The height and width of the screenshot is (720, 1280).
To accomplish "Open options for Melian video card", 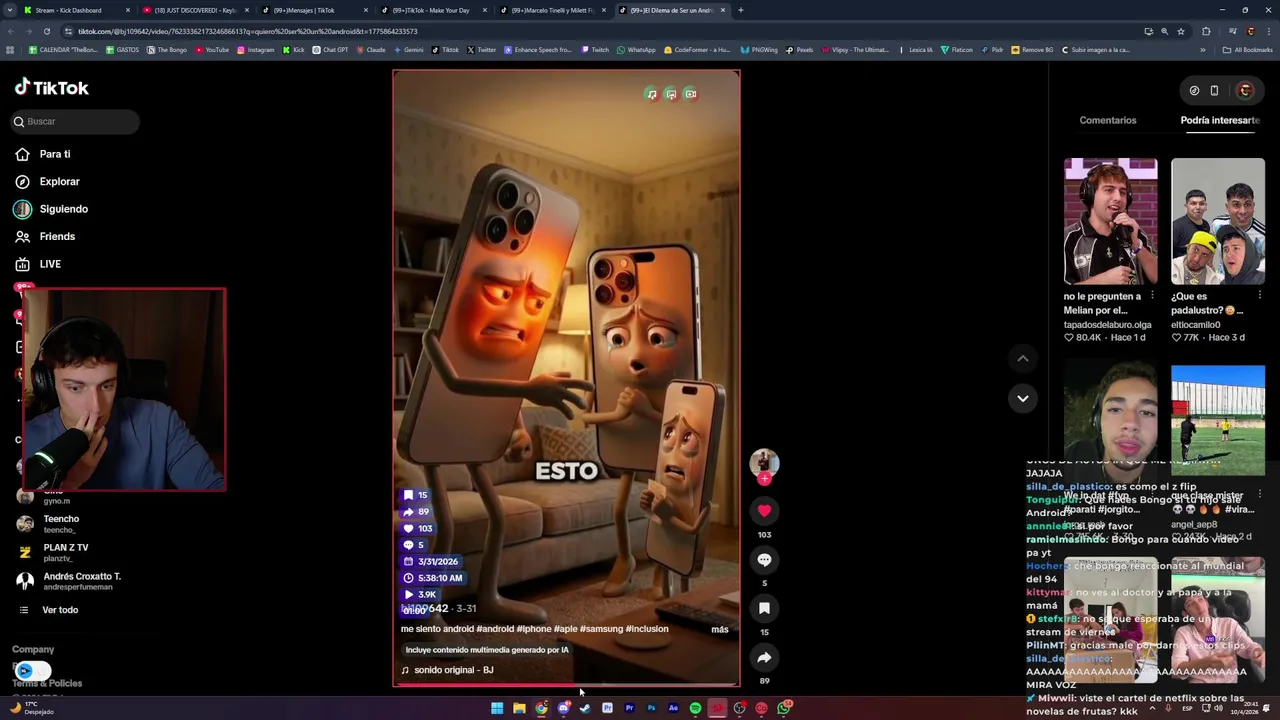I will [x=1152, y=296].
